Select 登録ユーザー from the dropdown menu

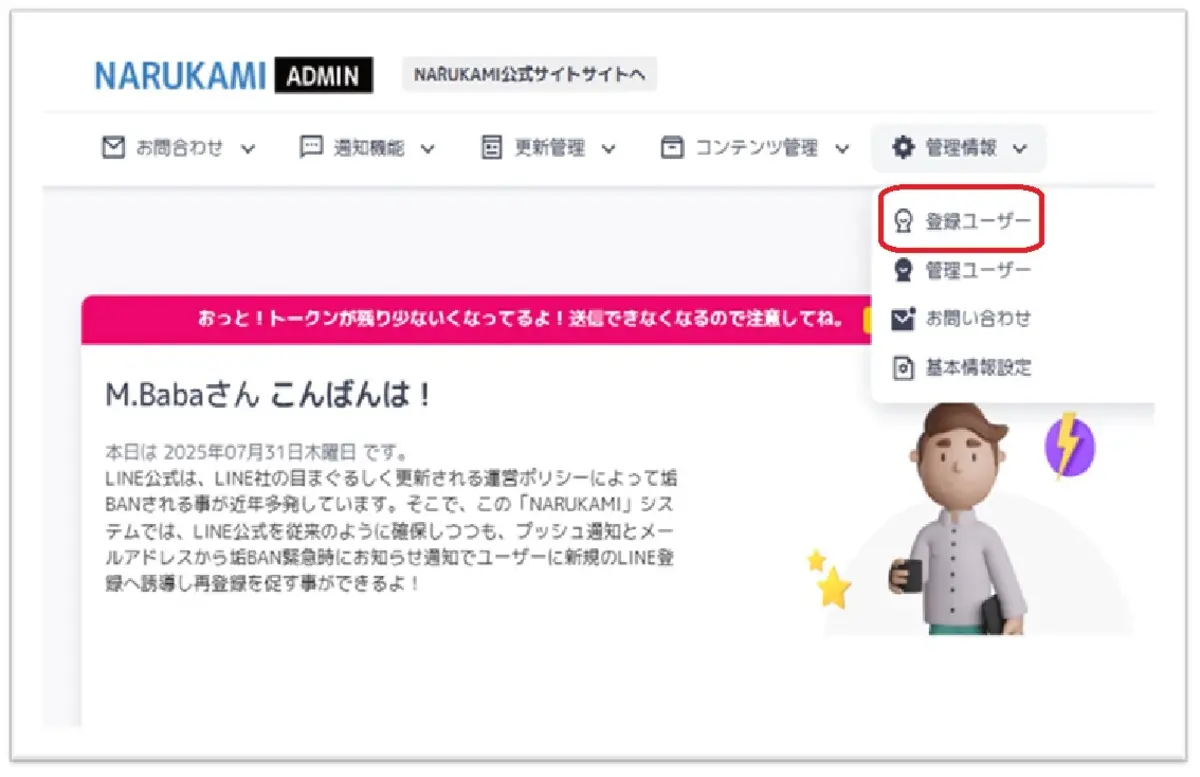[962, 222]
